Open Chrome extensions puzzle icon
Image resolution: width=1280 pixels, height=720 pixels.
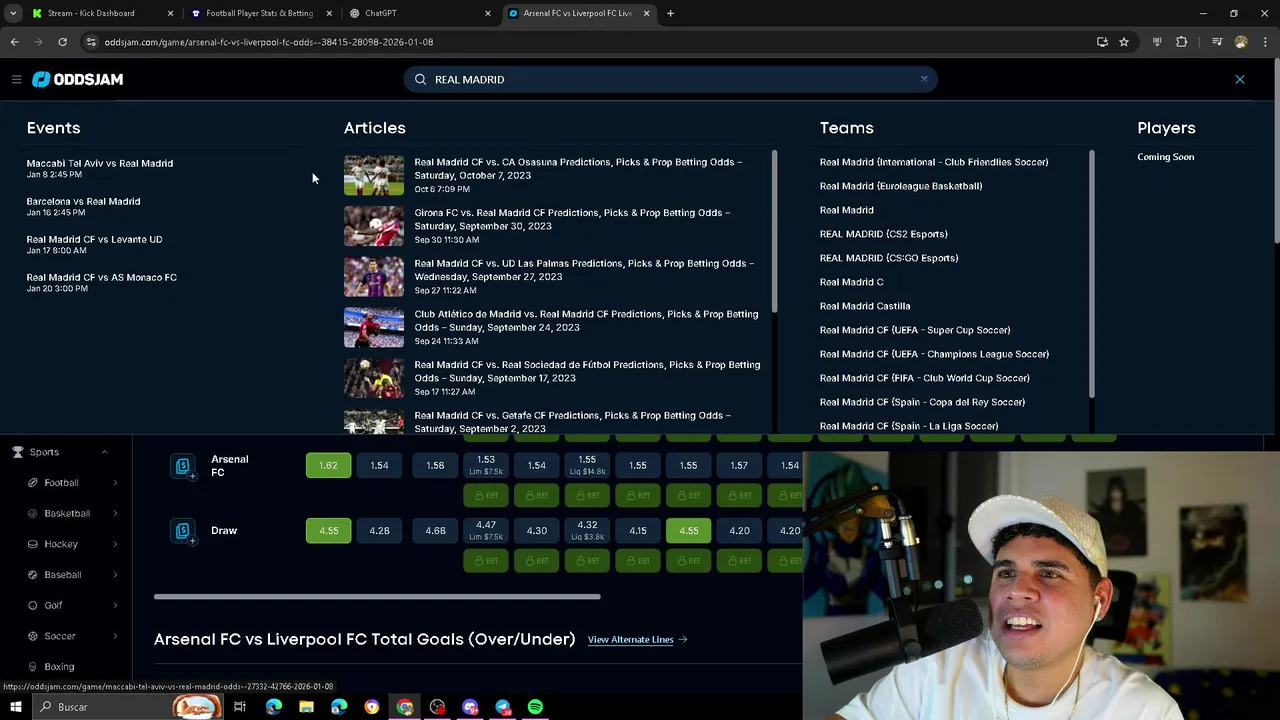(x=1182, y=42)
